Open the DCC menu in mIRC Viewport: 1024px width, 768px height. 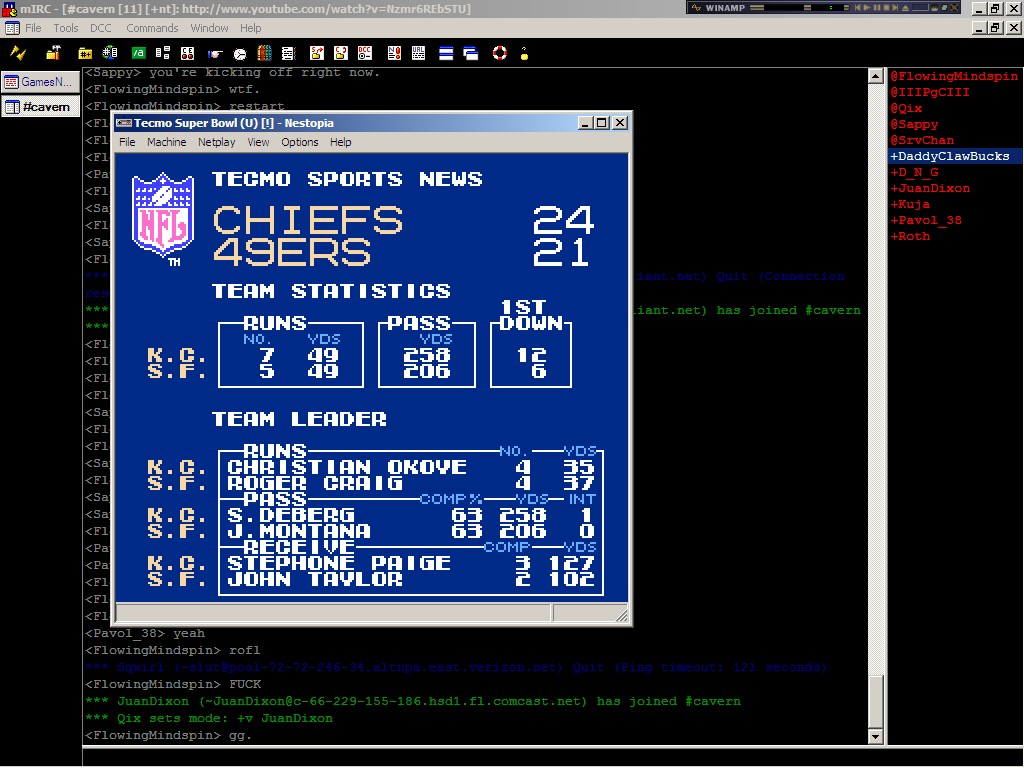pos(101,28)
